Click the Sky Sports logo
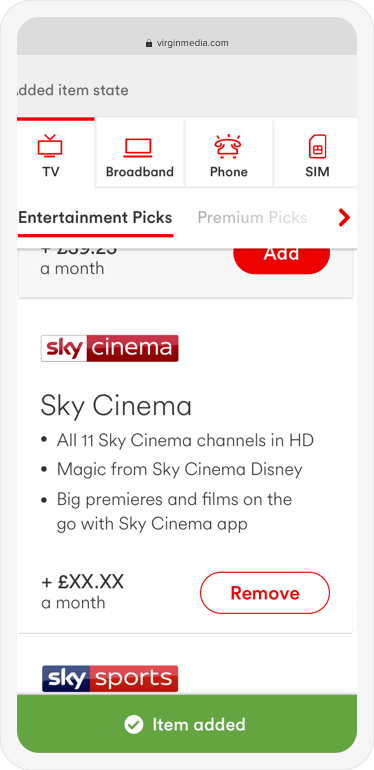The image size is (374, 770). [110, 679]
